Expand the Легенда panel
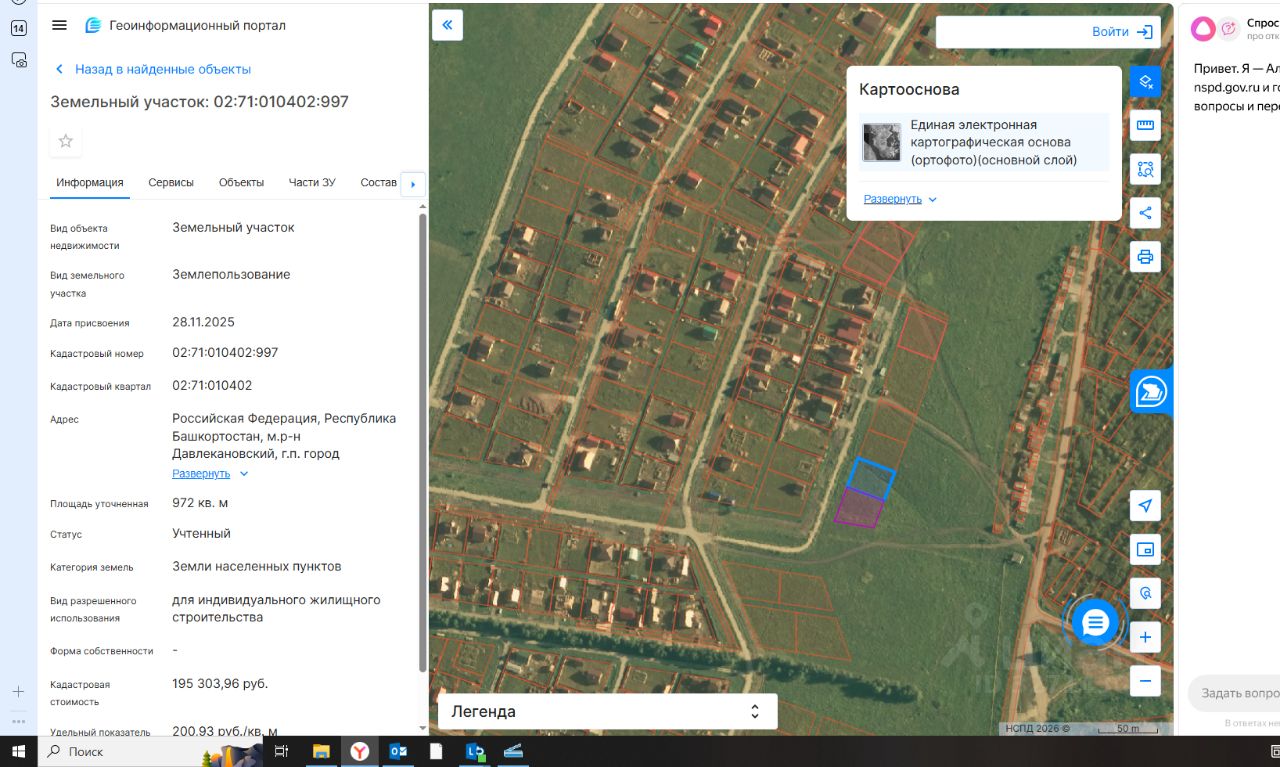This screenshot has width=1280, height=767. pos(607,712)
